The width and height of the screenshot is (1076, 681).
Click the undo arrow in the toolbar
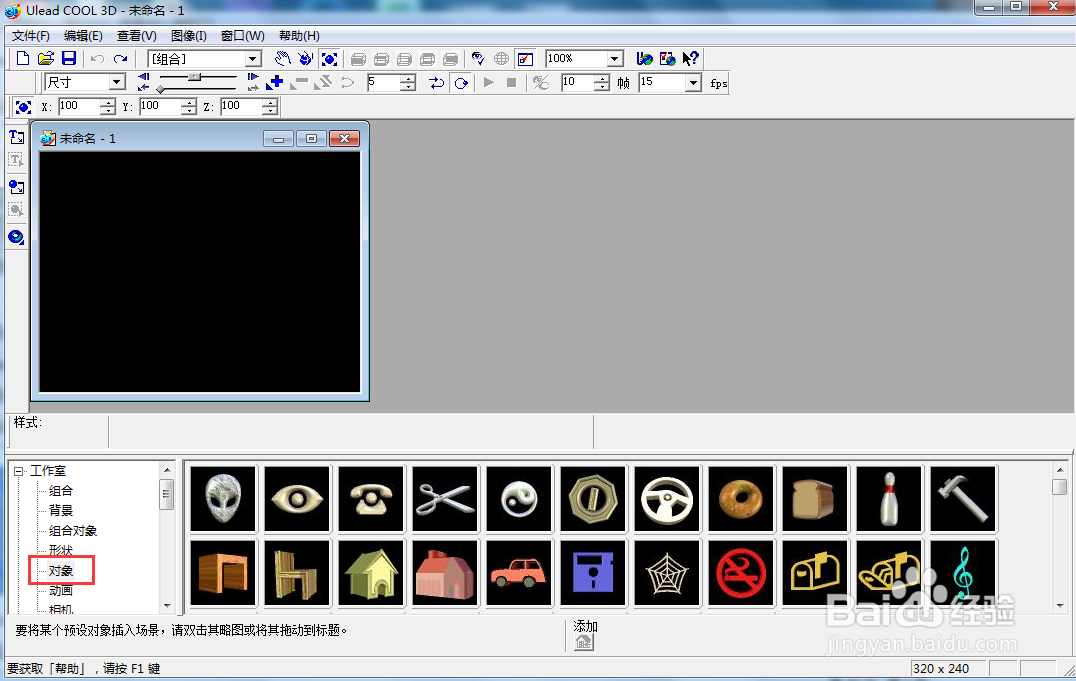click(97, 59)
